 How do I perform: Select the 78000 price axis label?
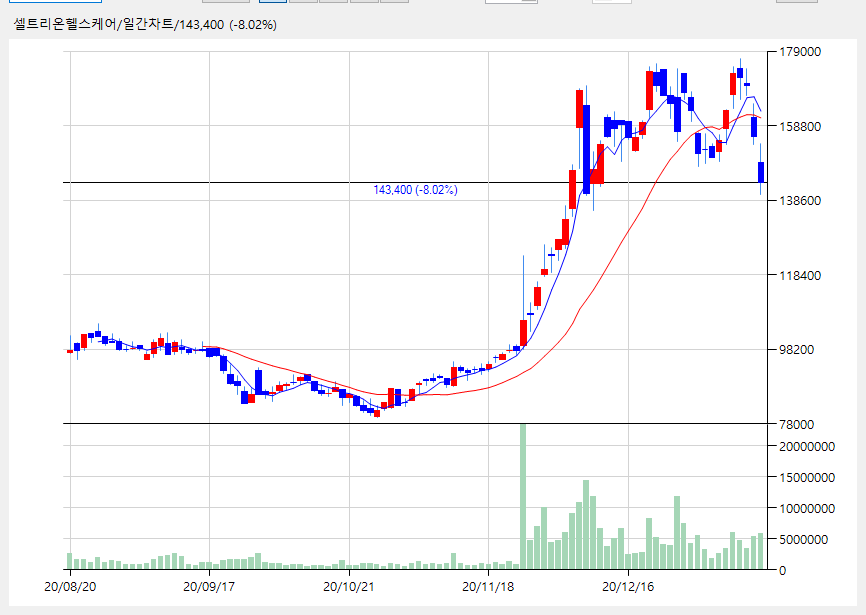[796, 425]
